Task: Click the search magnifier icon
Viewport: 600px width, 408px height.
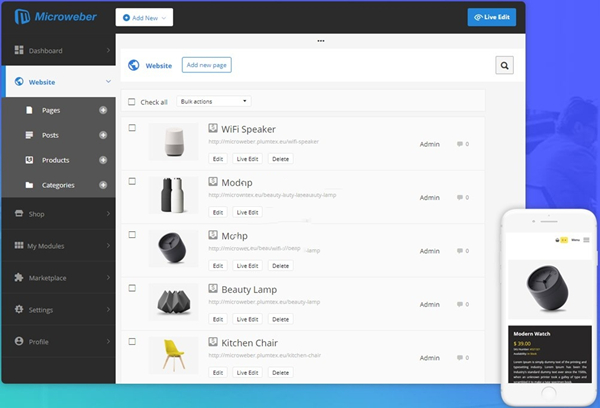Action: pyautogui.click(x=505, y=66)
